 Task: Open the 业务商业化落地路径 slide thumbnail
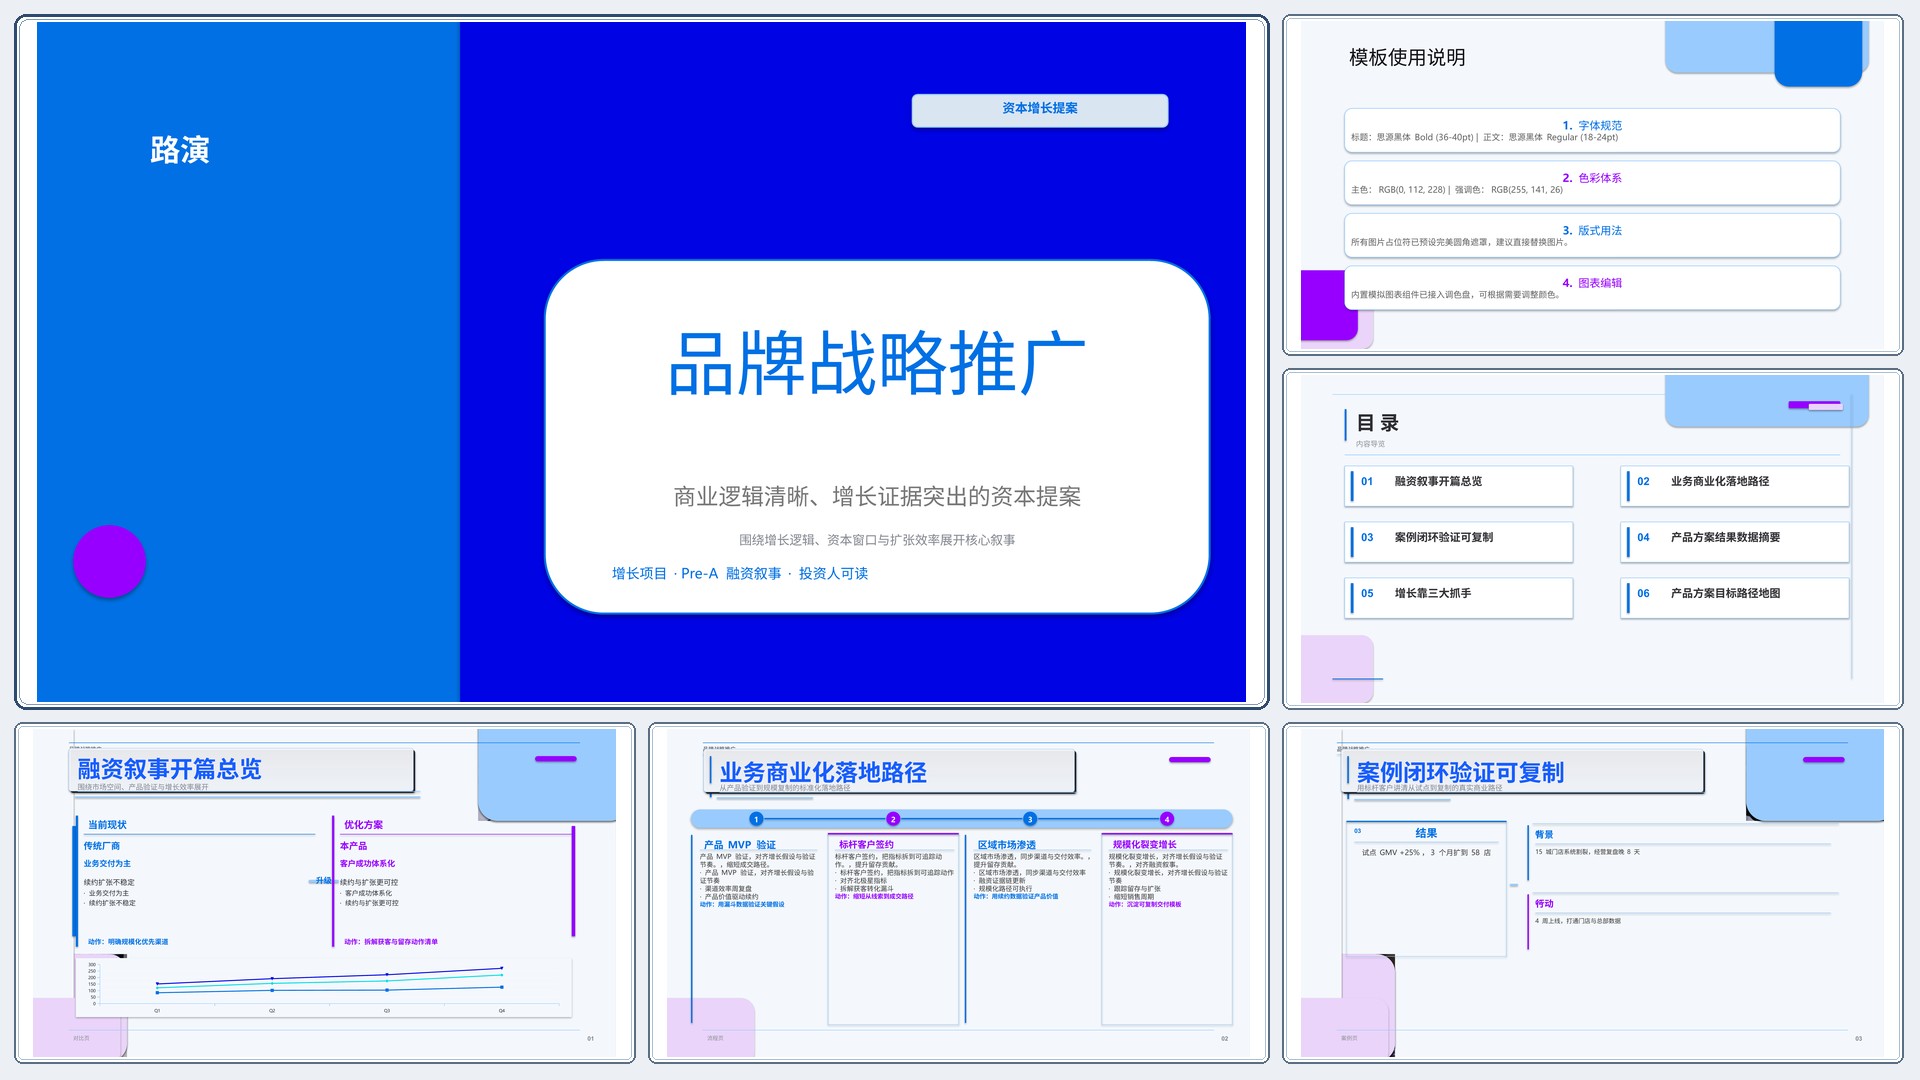[x=958, y=893]
